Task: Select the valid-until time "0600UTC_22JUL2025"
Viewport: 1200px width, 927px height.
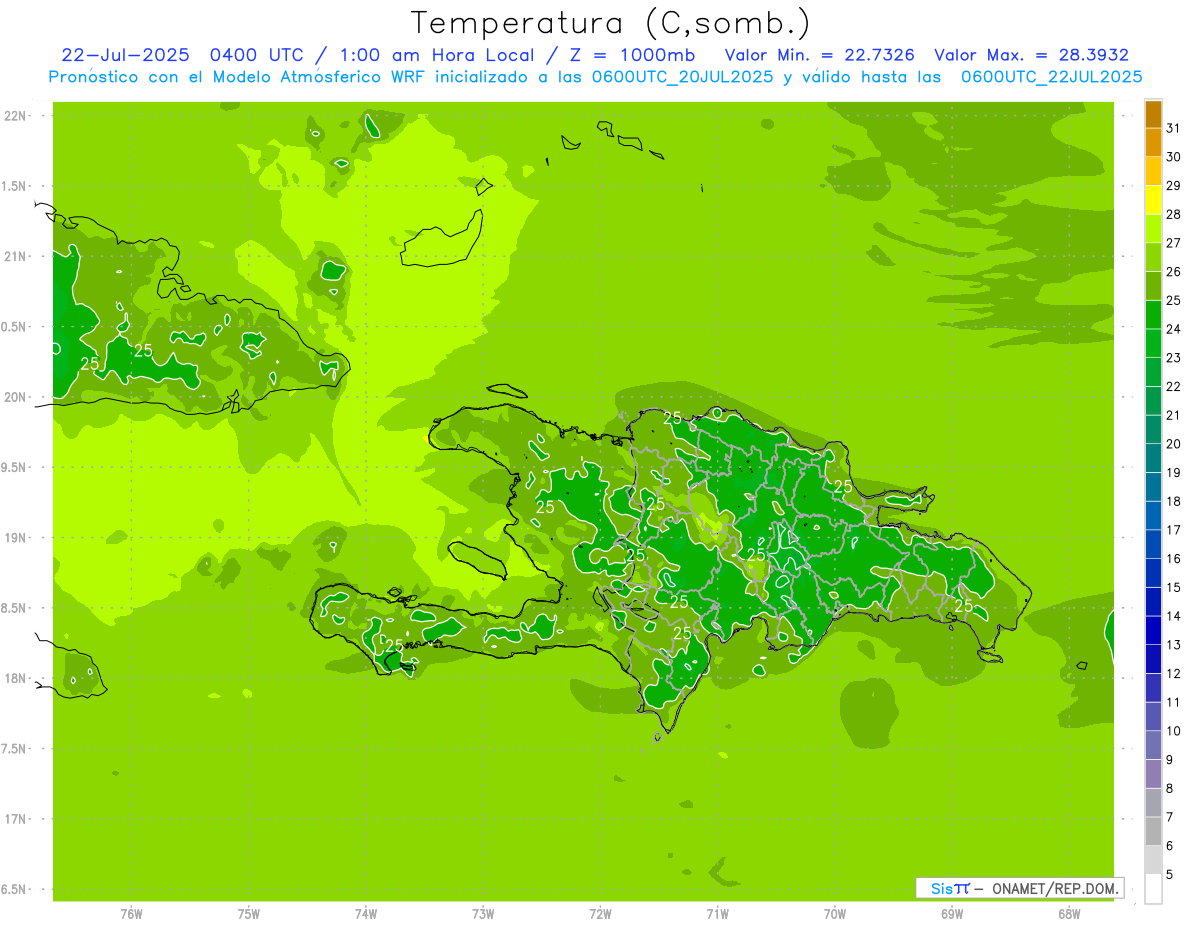Action: click(x=1051, y=77)
